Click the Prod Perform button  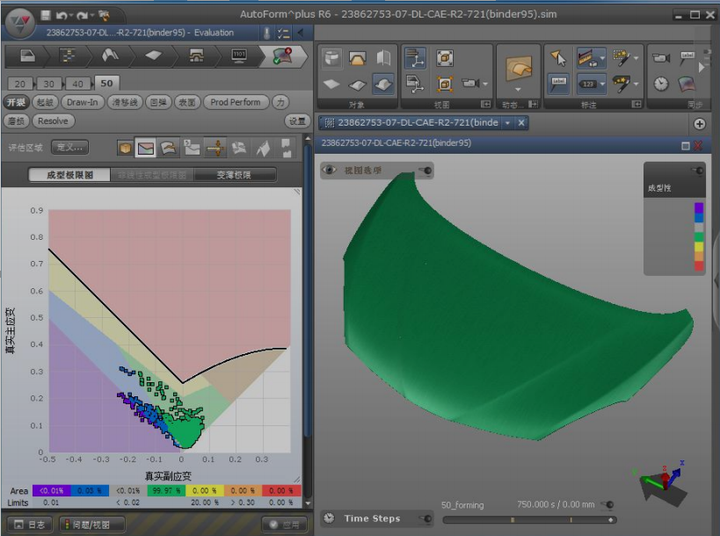pyautogui.click(x=235, y=102)
